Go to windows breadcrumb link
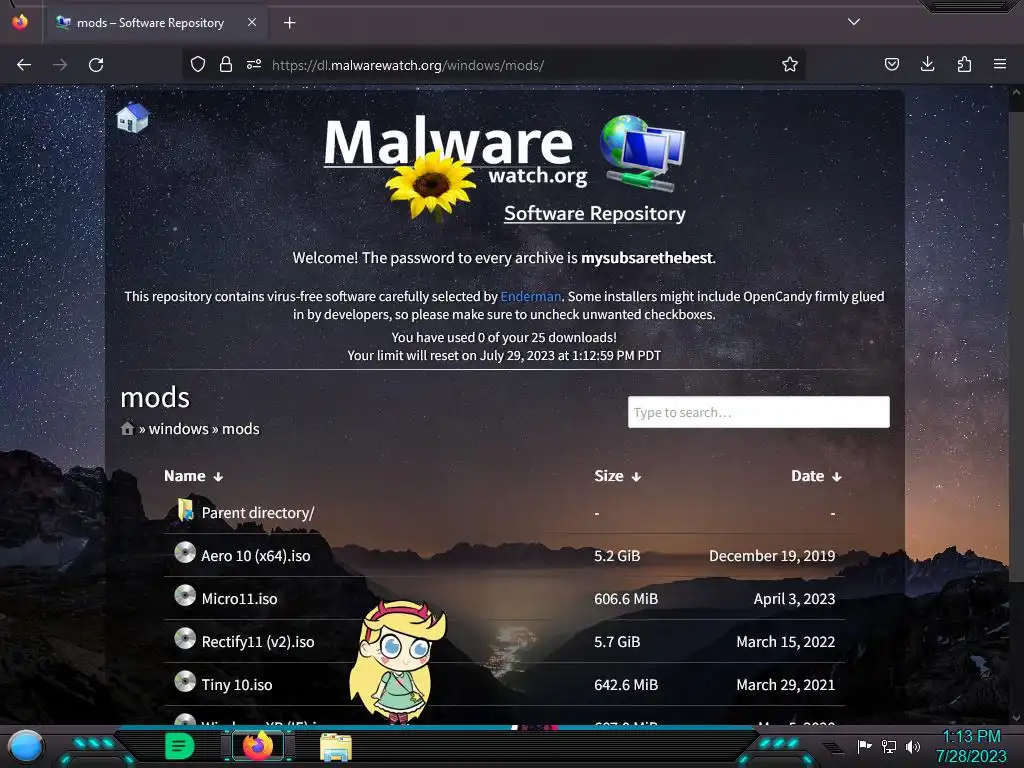1024x768 pixels. (x=178, y=429)
